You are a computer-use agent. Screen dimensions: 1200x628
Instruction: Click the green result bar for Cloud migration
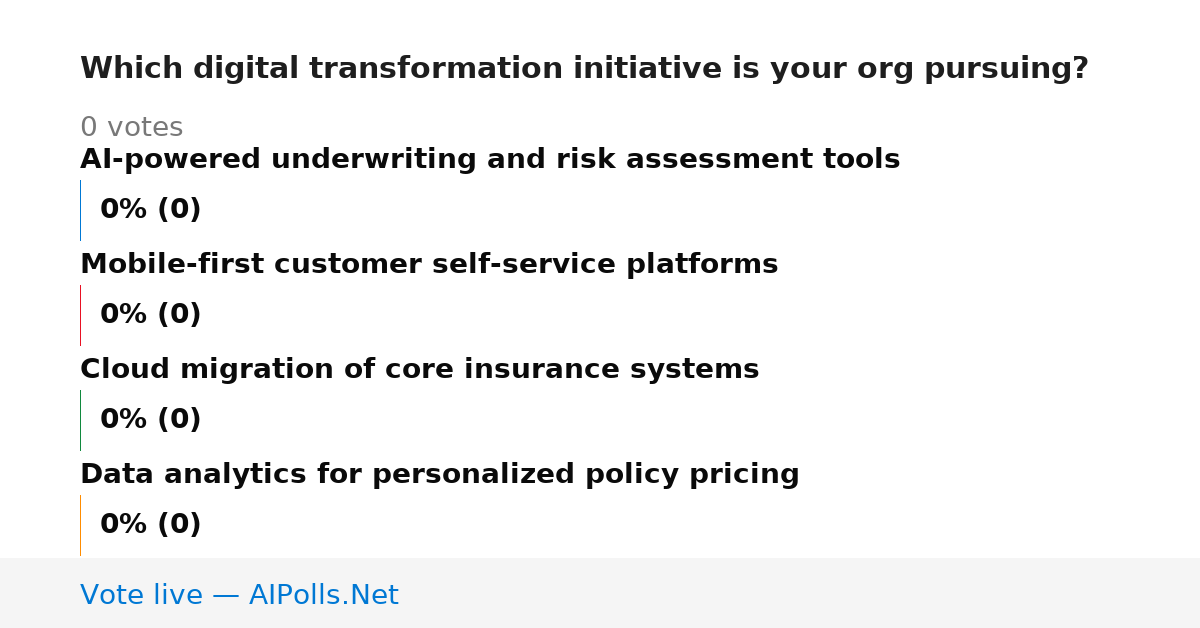point(80,420)
